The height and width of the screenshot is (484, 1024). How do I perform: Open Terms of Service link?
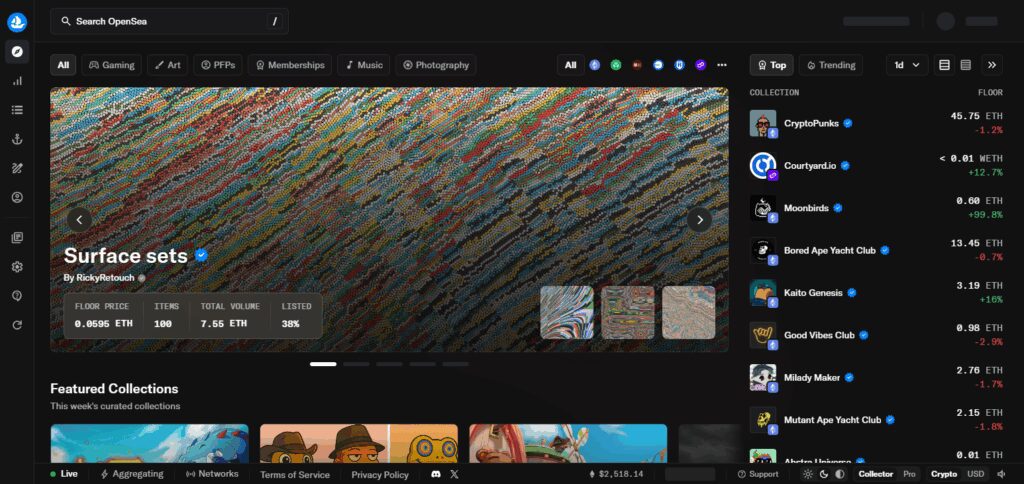tap(295, 475)
